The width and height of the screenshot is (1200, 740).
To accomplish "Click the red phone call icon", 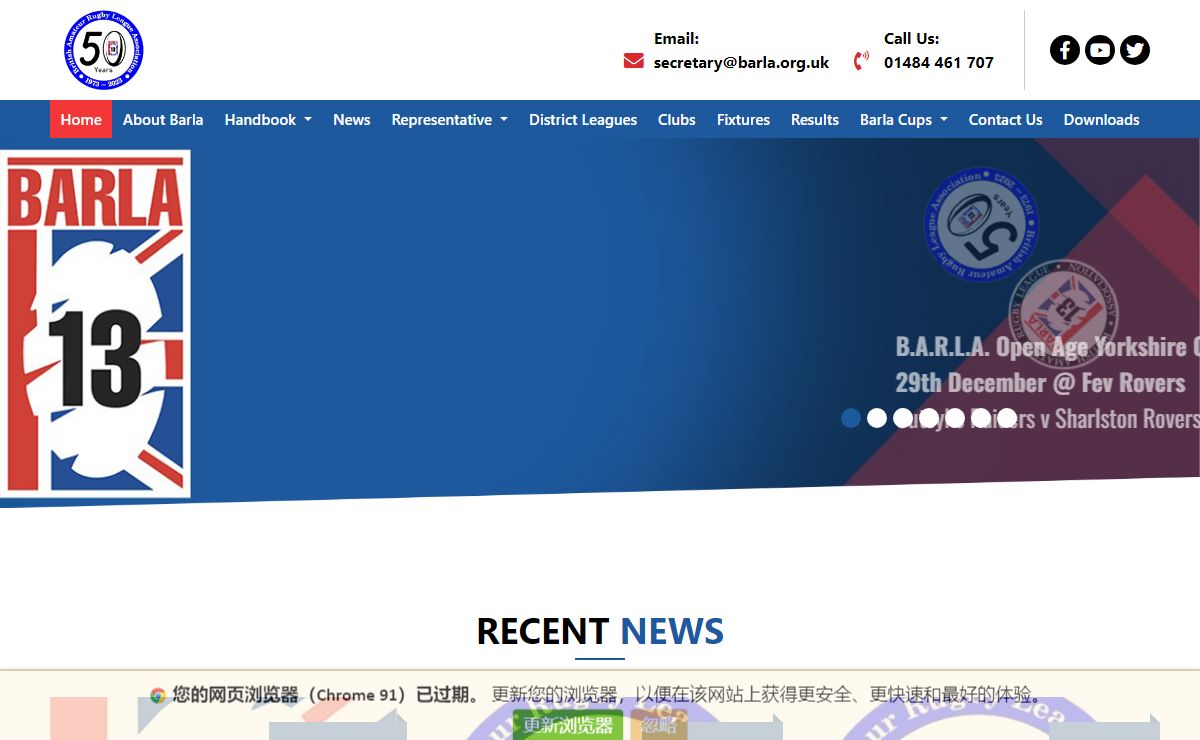I will click(861, 61).
